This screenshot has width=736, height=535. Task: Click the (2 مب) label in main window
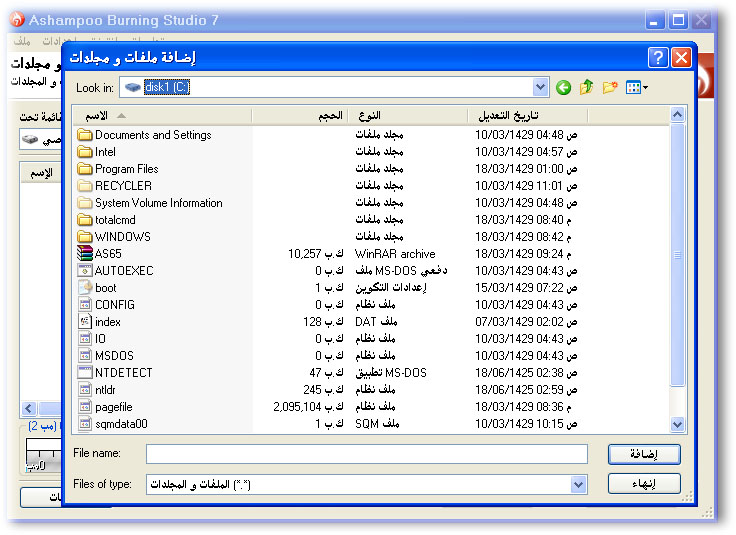(x=42, y=426)
